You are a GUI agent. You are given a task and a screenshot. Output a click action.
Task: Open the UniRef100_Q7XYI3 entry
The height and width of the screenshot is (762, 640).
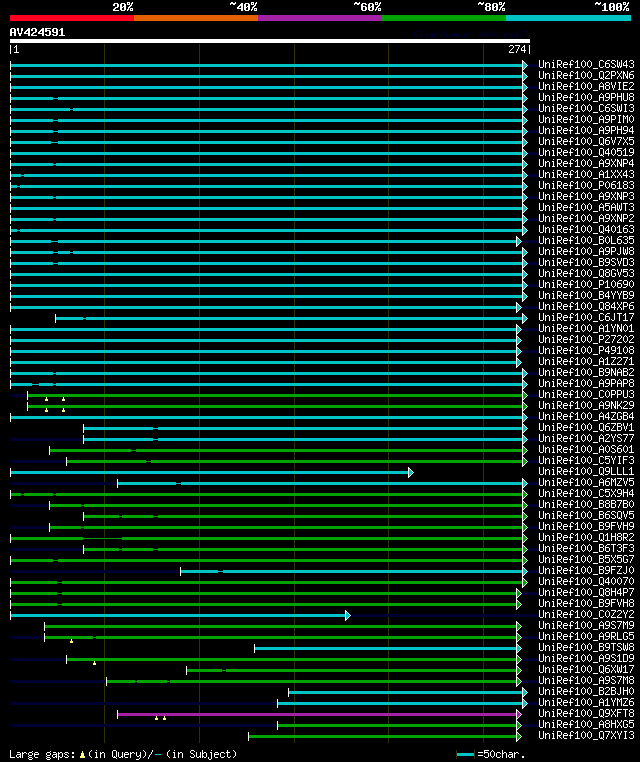tap(586, 735)
